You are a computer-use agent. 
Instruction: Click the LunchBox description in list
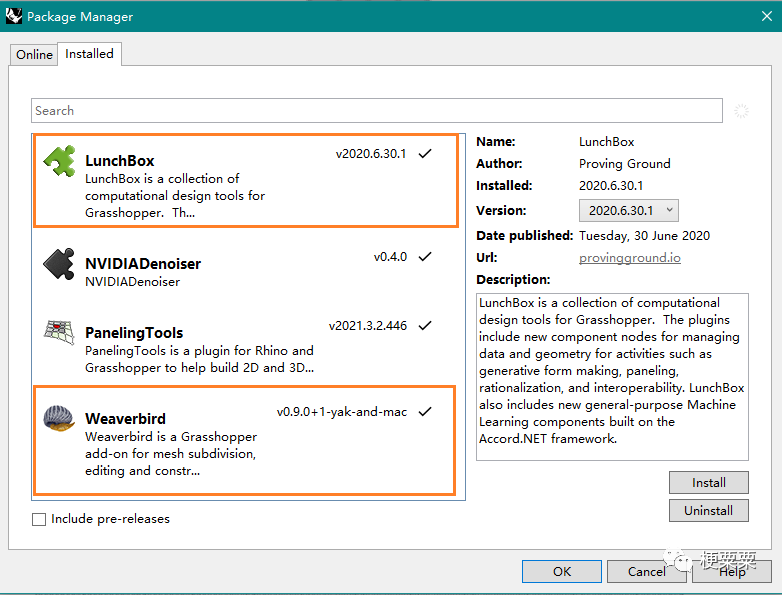point(175,196)
